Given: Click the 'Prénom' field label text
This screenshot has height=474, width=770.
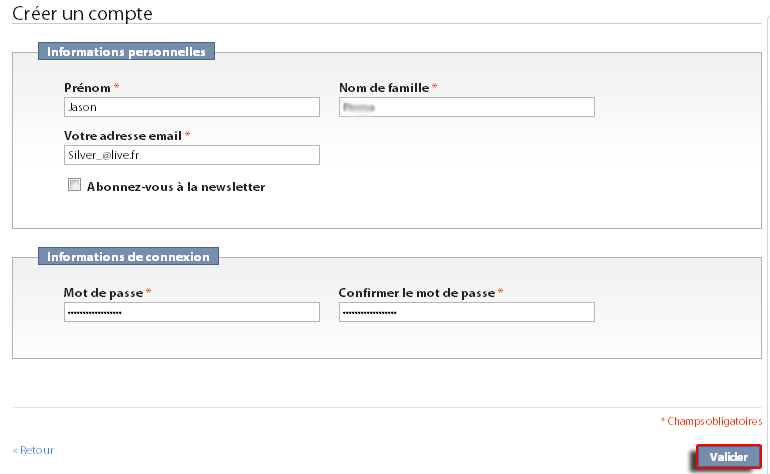Looking at the screenshot, I should point(87,88).
